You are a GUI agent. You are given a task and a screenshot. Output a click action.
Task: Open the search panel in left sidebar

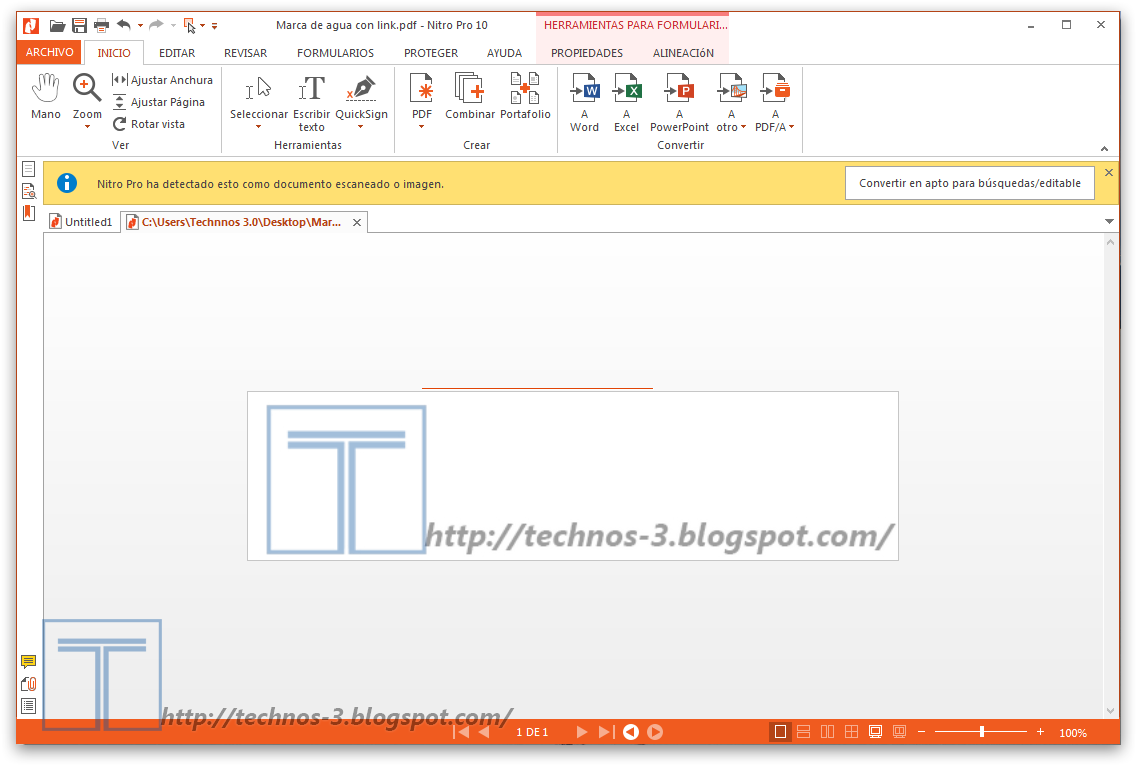pos(28,192)
